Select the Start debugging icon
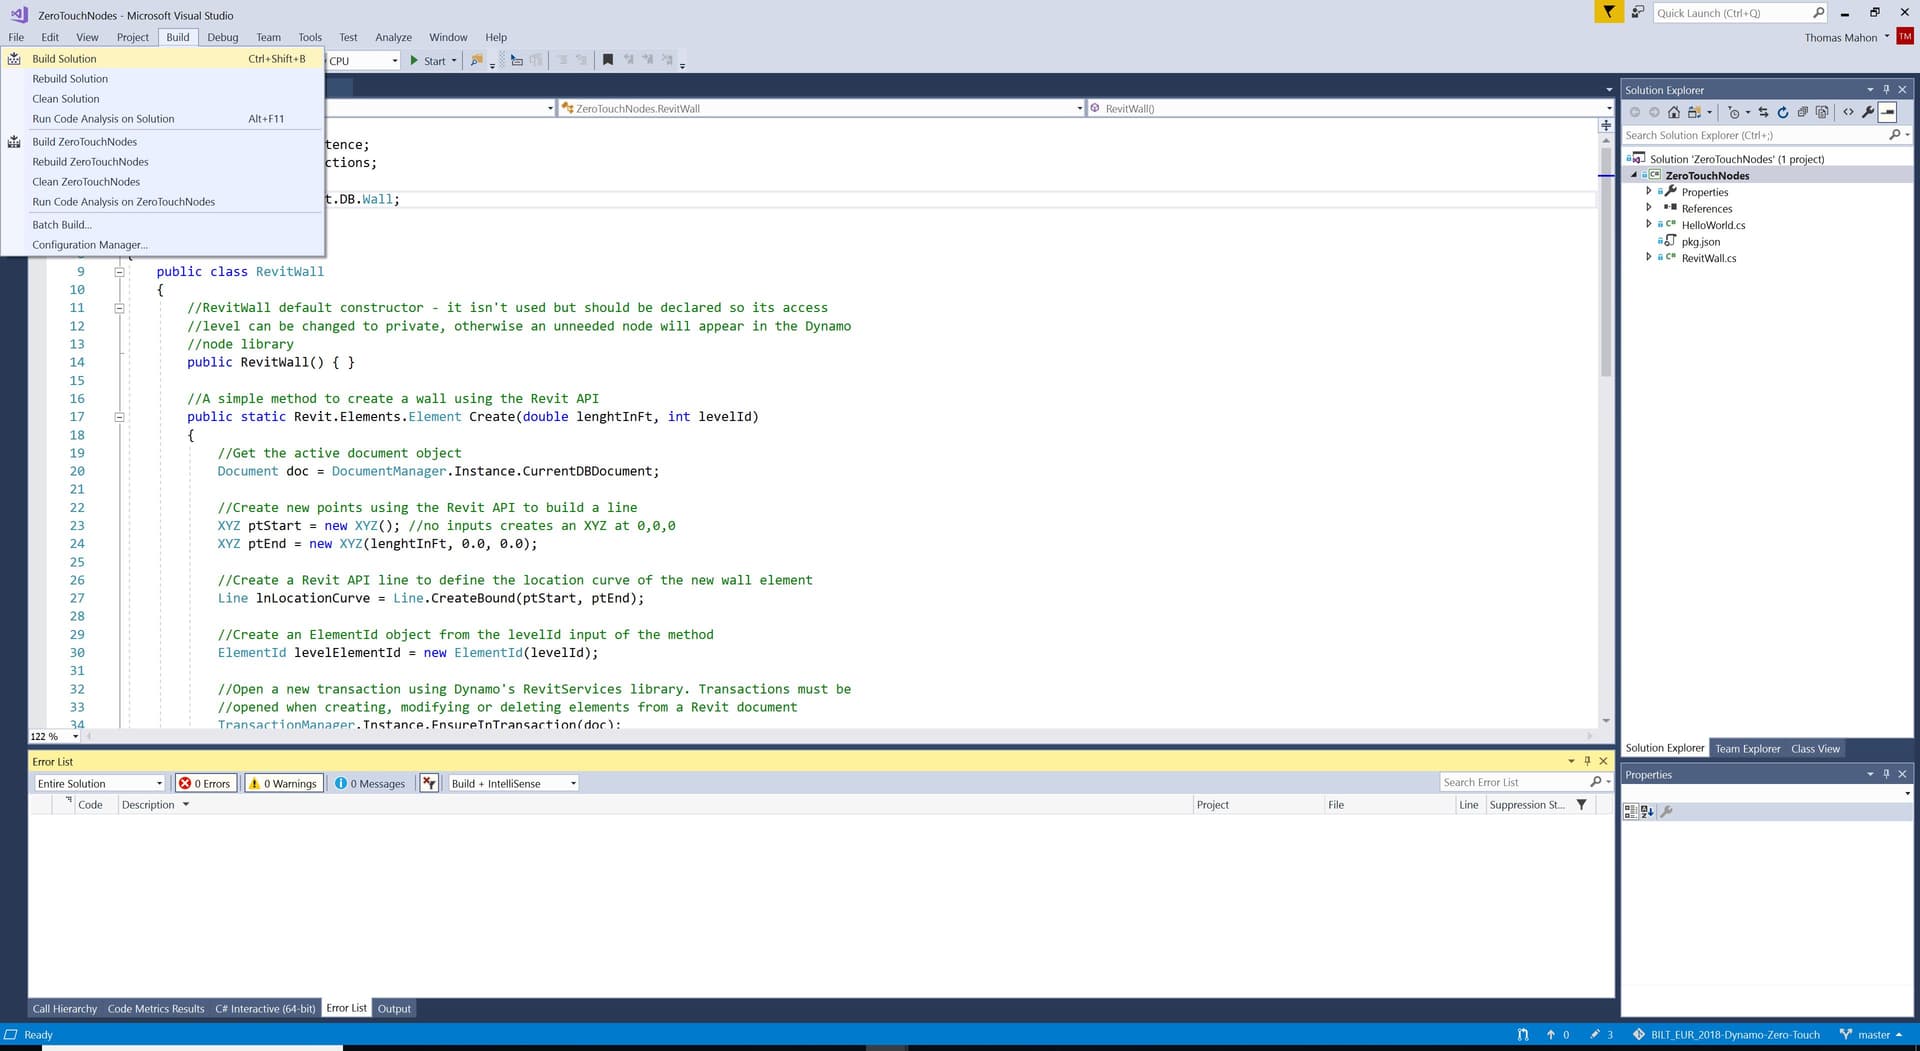1920x1051 pixels. 413,60
